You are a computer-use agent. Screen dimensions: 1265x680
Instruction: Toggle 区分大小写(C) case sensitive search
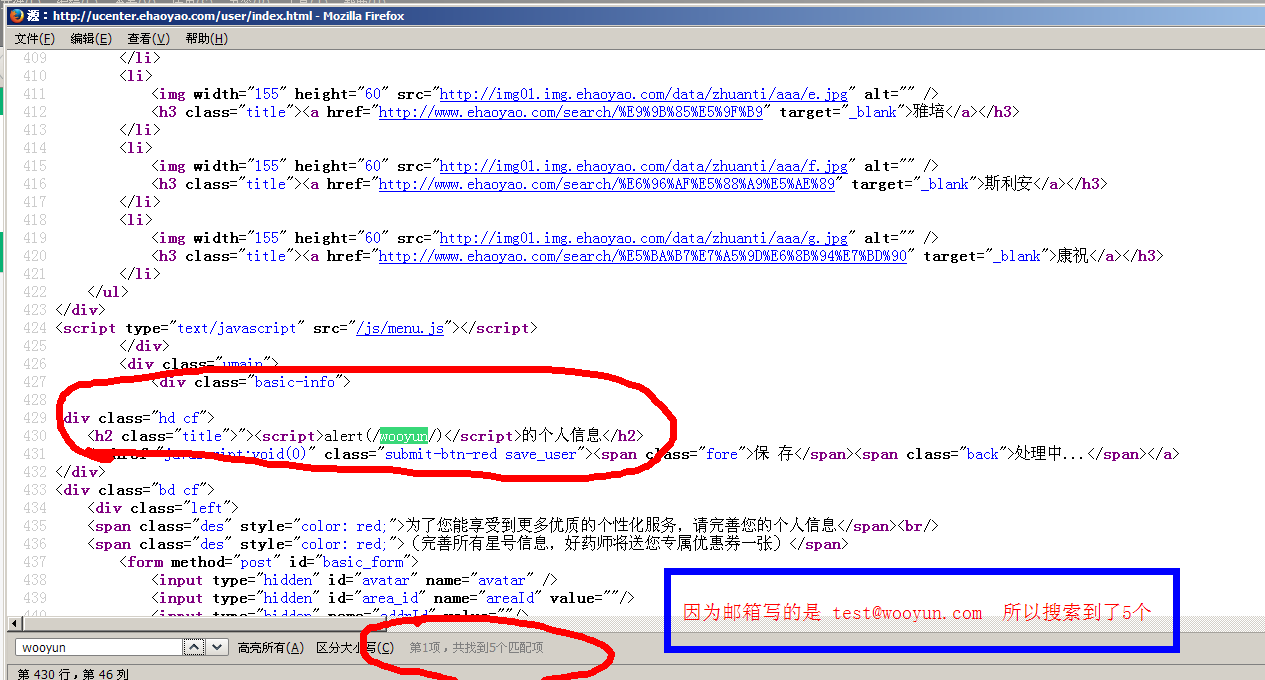click(x=355, y=647)
